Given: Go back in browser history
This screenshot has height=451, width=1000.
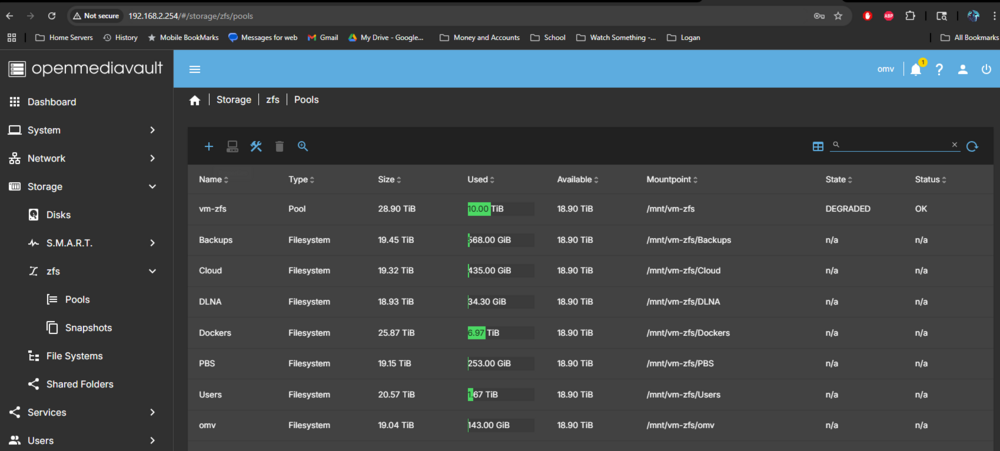Looking at the screenshot, I should (10, 16).
